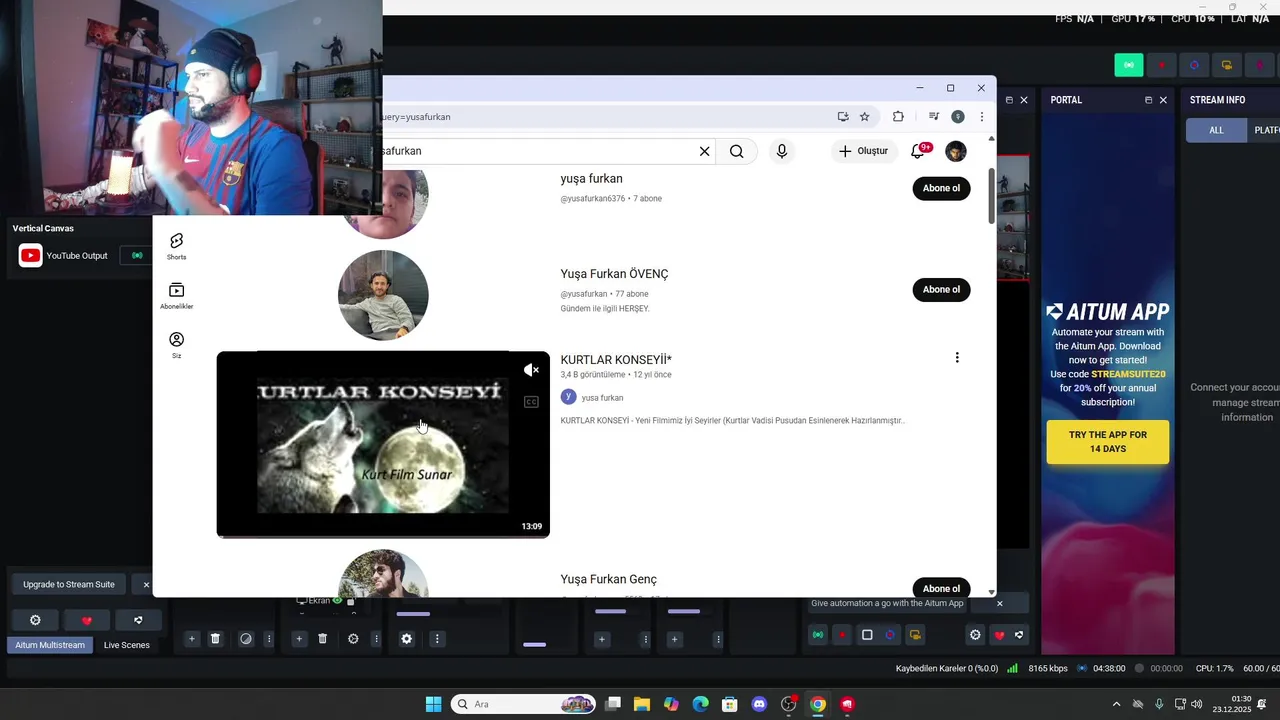Screen dimensions: 1280x720
Task: Open the Chrome profile icon in toolbar
Action: coord(958,117)
